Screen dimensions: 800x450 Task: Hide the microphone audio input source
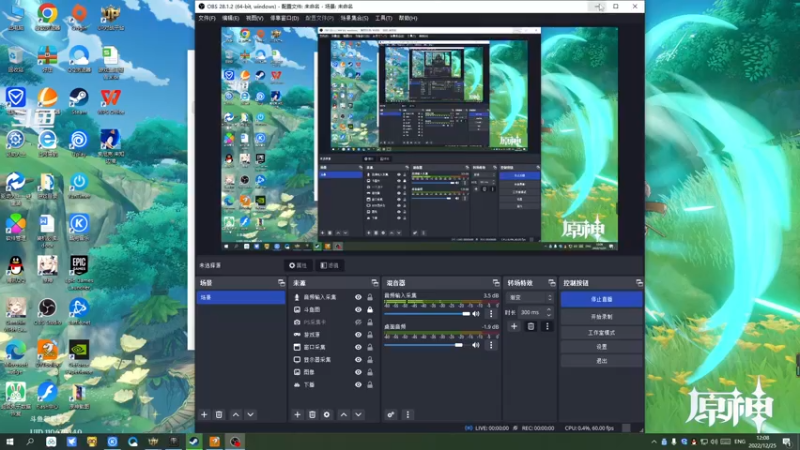358,297
